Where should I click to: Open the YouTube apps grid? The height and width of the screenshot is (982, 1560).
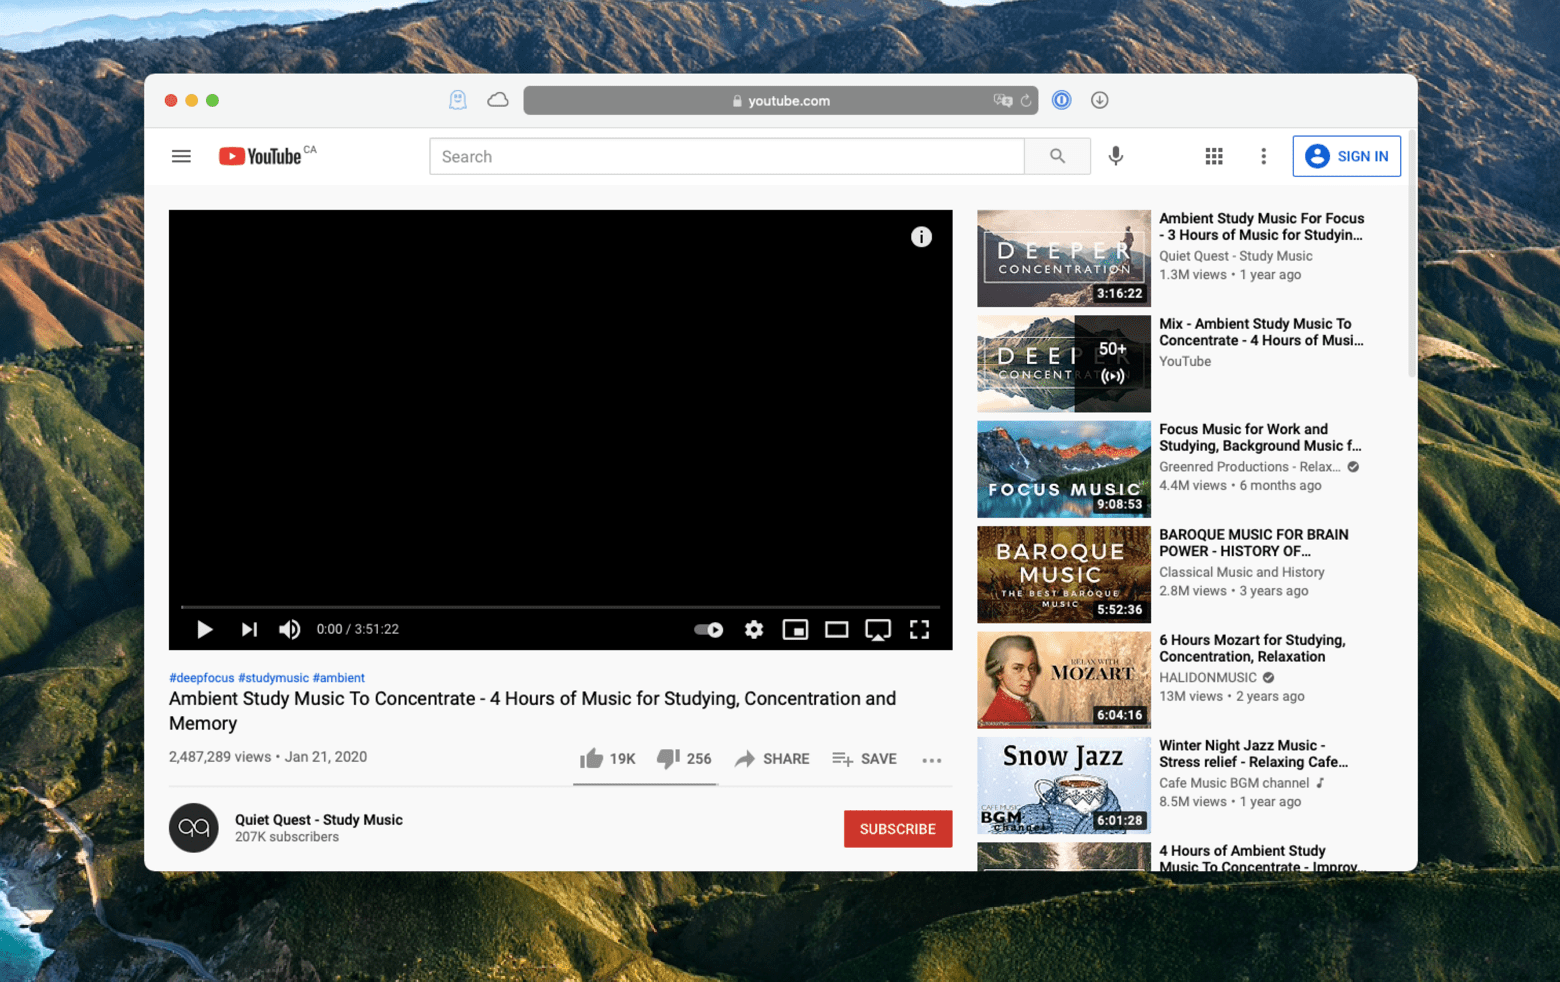[x=1214, y=156]
